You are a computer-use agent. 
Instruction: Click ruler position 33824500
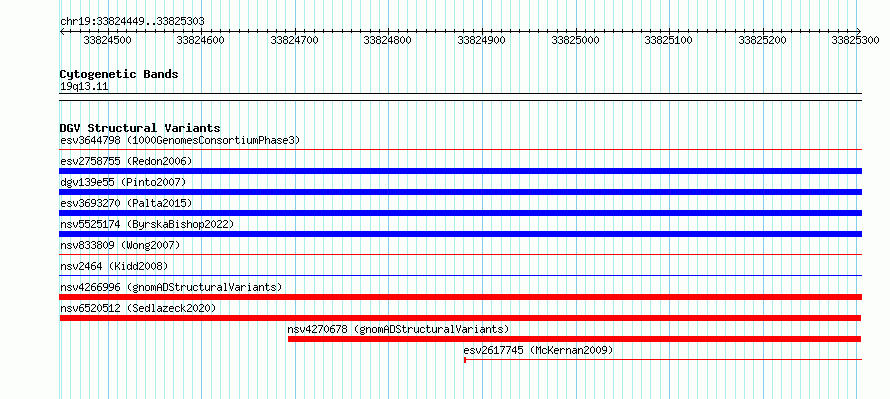point(107,40)
